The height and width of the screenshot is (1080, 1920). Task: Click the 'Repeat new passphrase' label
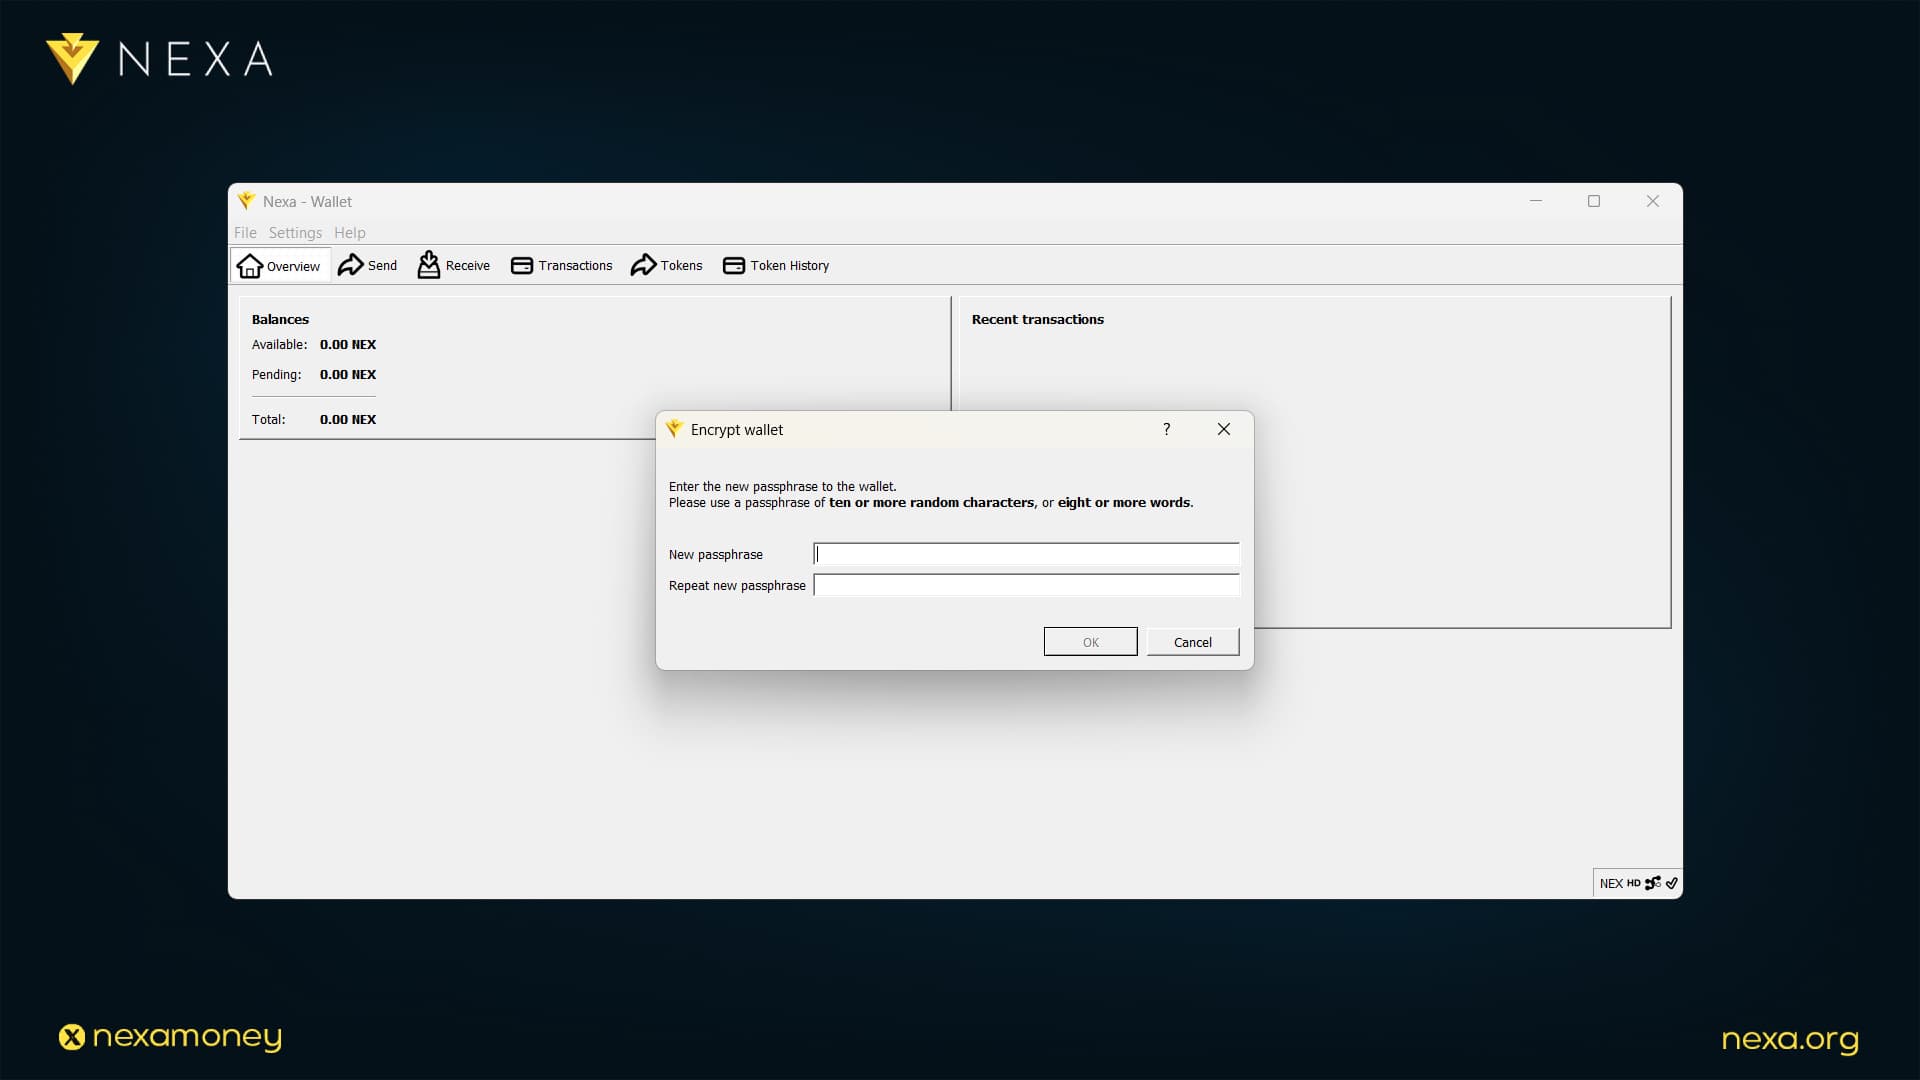737,585
